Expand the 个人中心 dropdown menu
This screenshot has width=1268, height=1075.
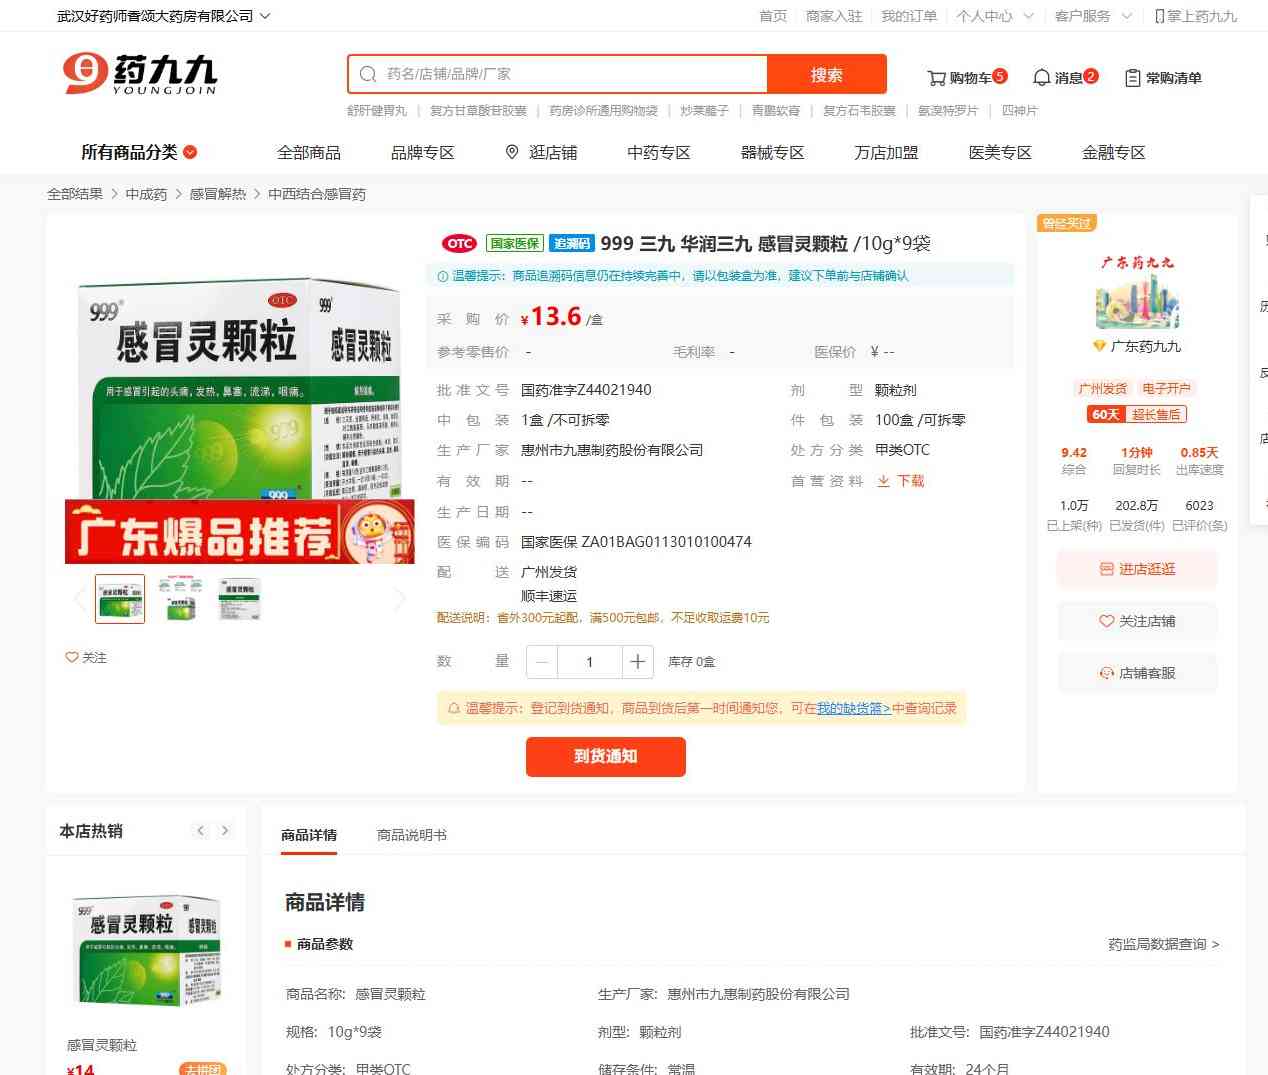1028,16
